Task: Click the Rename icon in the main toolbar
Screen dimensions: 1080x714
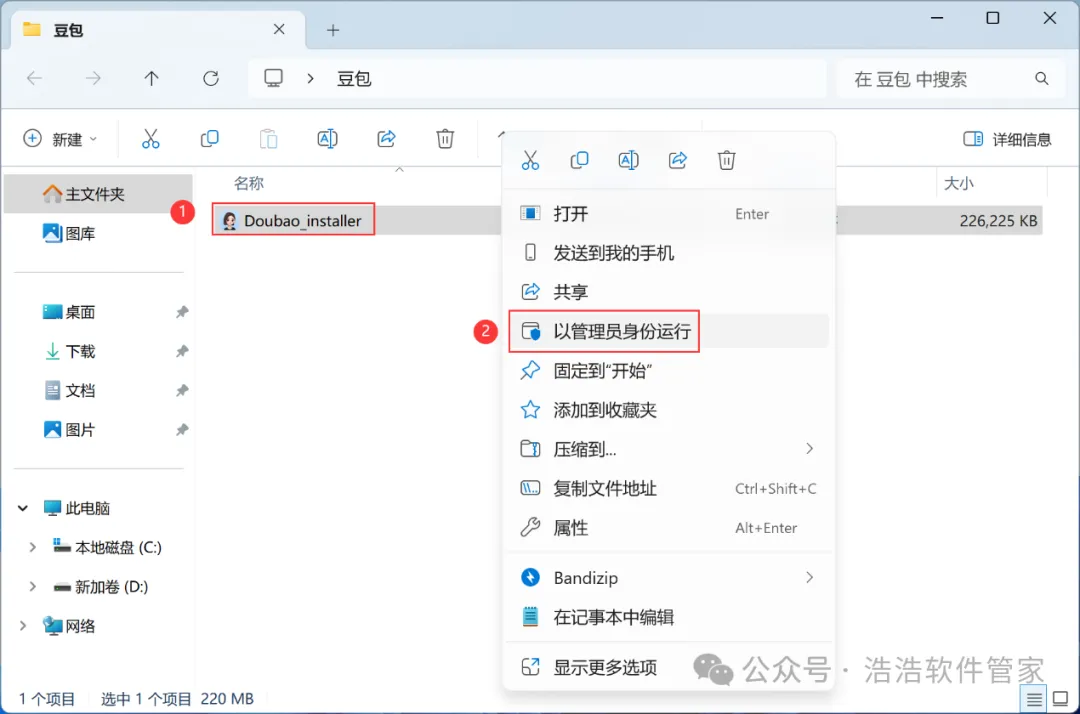Action: pos(327,139)
